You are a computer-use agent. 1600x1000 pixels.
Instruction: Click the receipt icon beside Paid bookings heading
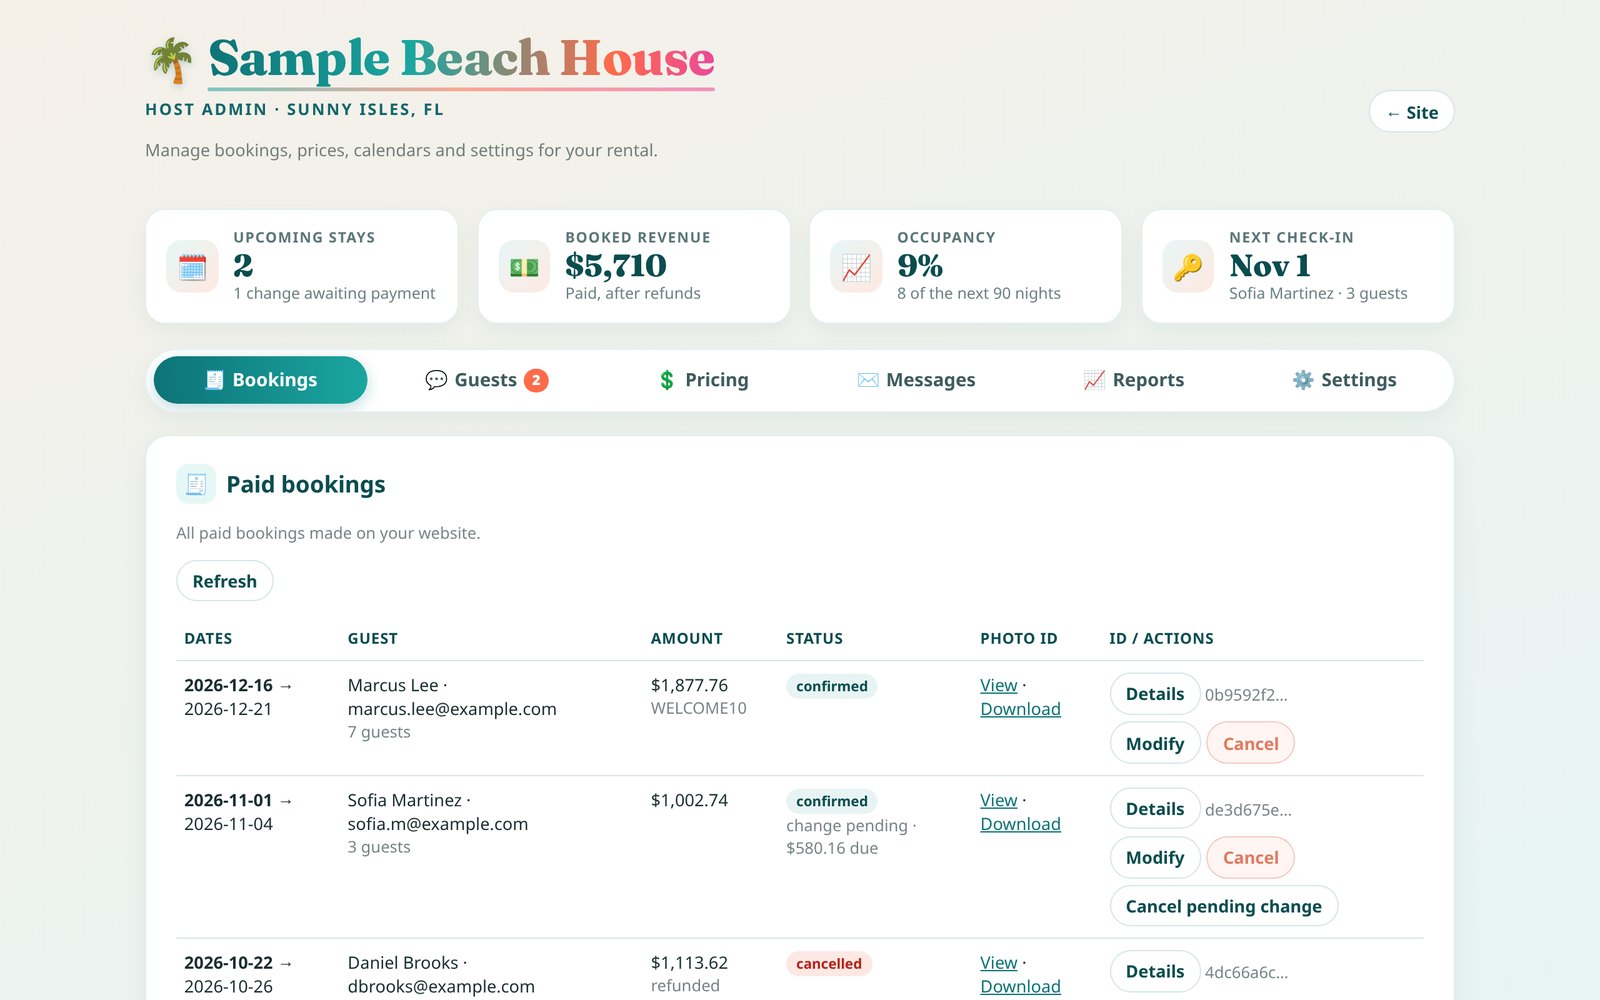196,484
